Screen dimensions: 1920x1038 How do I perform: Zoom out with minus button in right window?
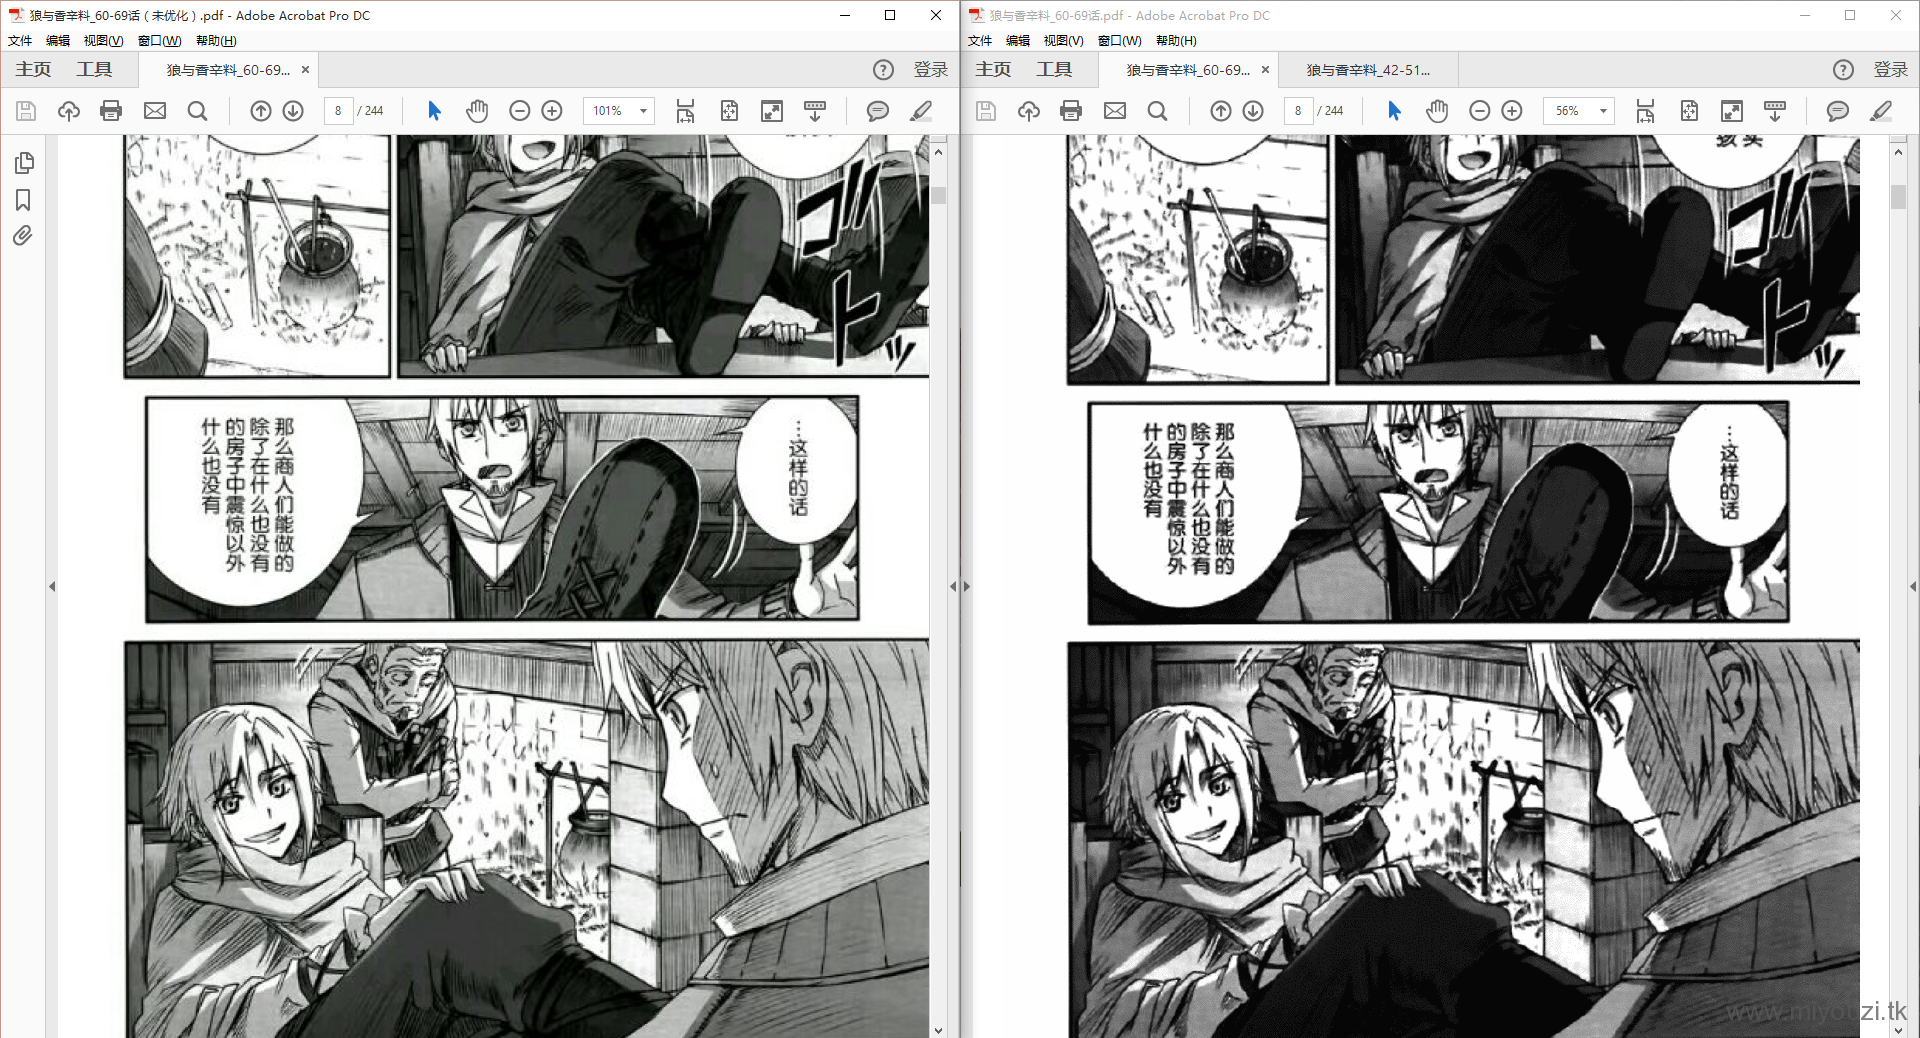(x=1480, y=111)
